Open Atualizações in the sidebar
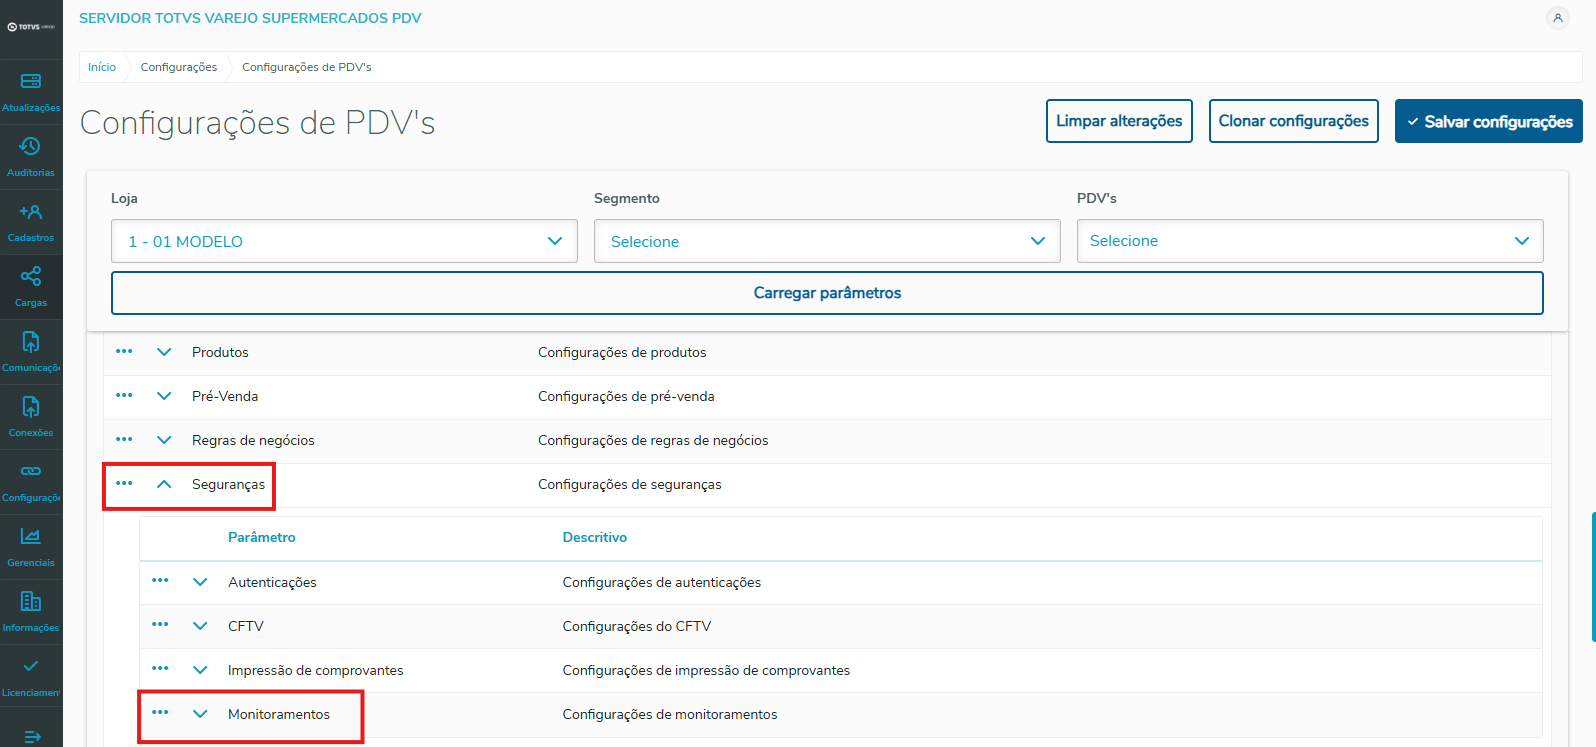The width and height of the screenshot is (1596, 747). point(31,90)
